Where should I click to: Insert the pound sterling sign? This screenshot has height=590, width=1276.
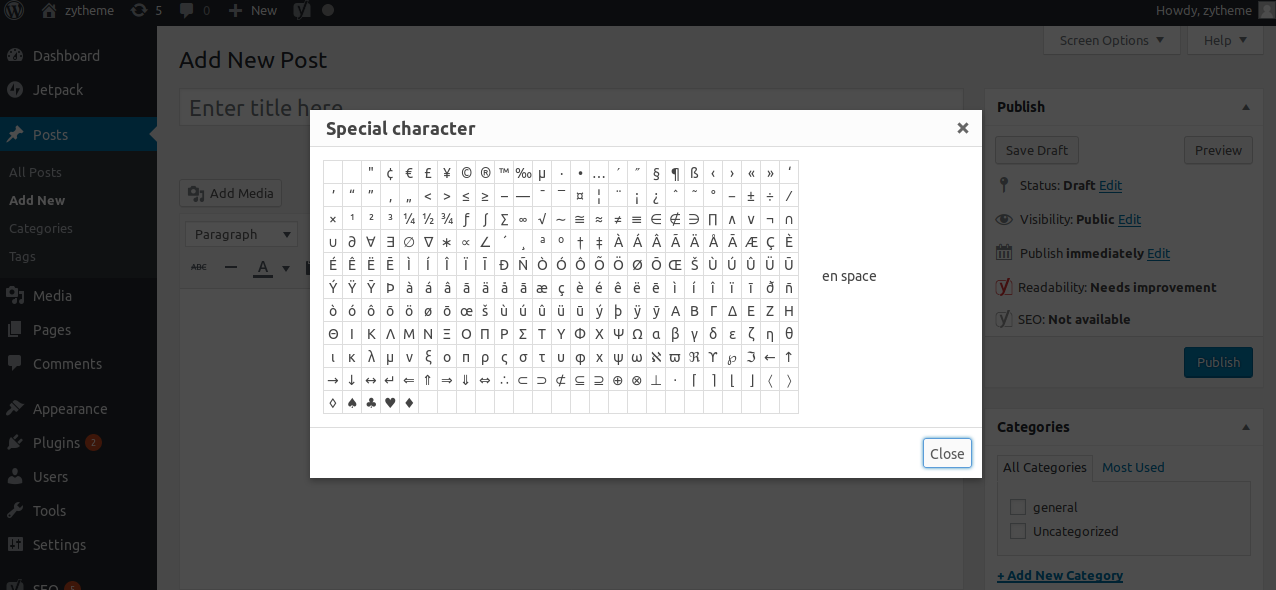point(428,173)
